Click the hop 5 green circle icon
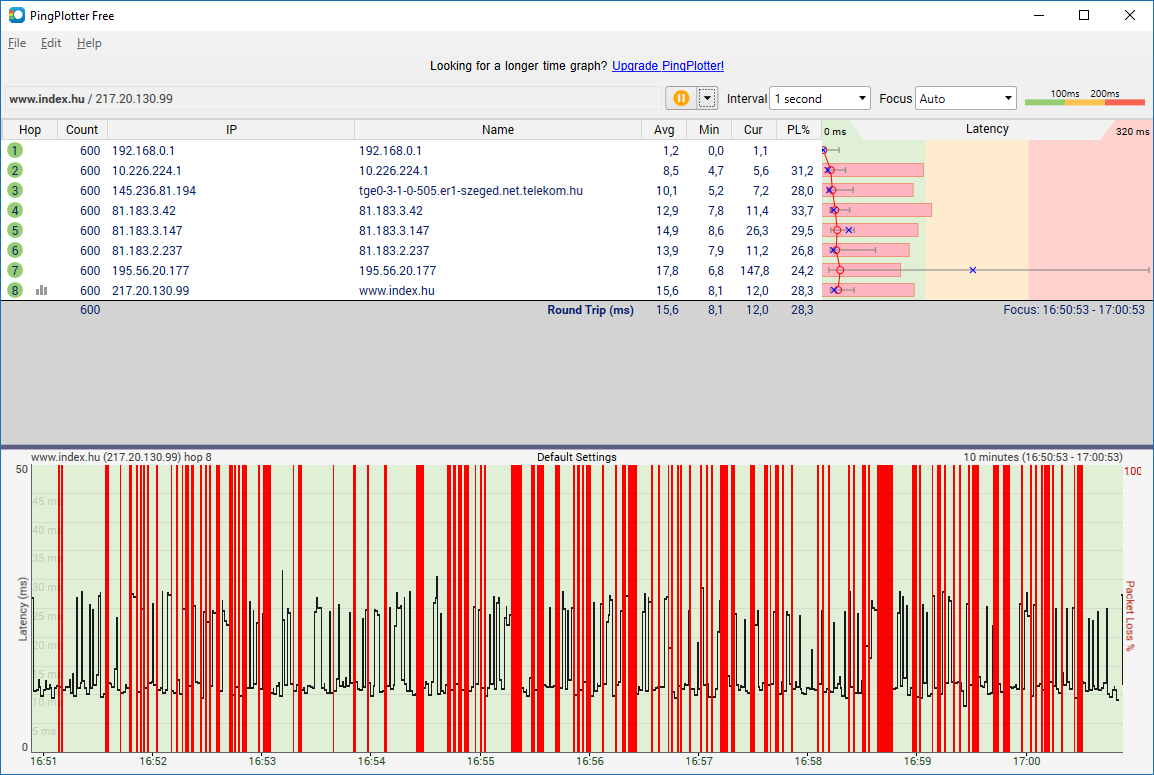This screenshot has height=775, width=1154. click(x=15, y=230)
